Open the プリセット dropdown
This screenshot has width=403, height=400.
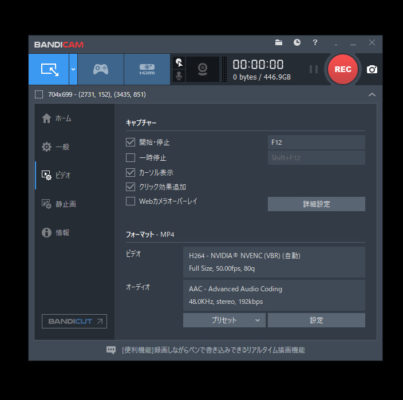point(224,320)
